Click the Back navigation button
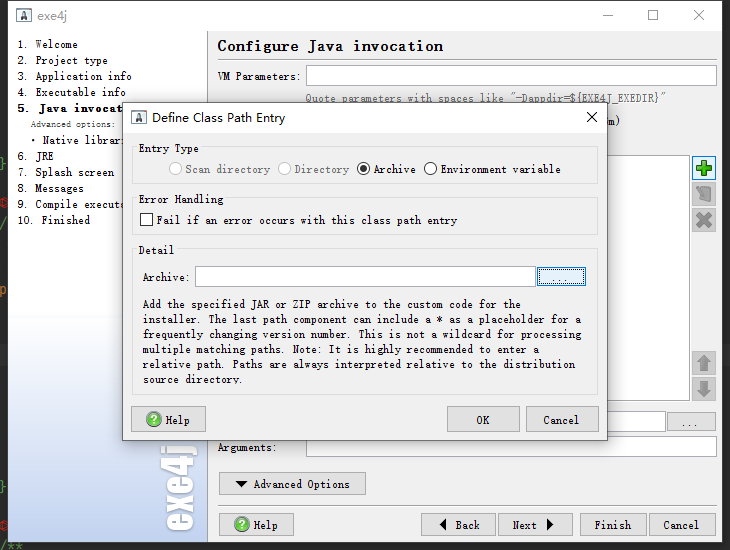The image size is (730, 550). (458, 525)
